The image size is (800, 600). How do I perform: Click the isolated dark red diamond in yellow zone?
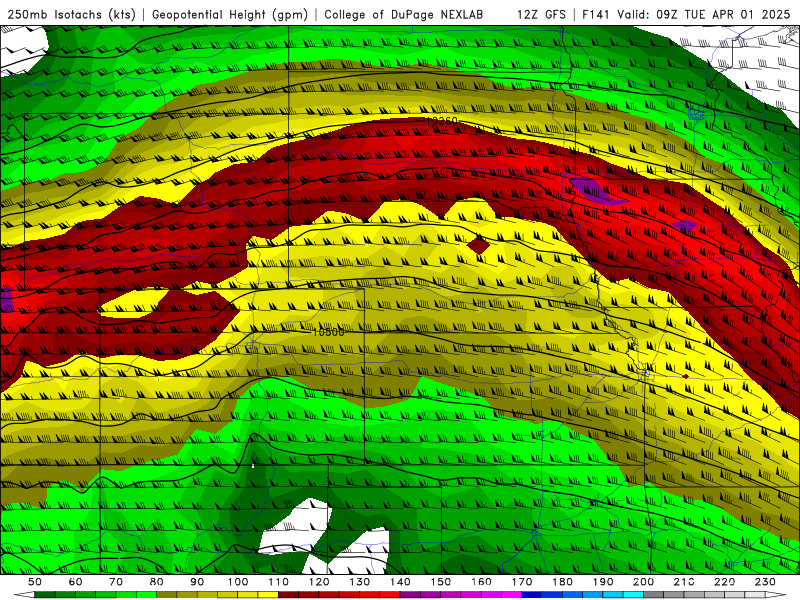tap(478, 245)
